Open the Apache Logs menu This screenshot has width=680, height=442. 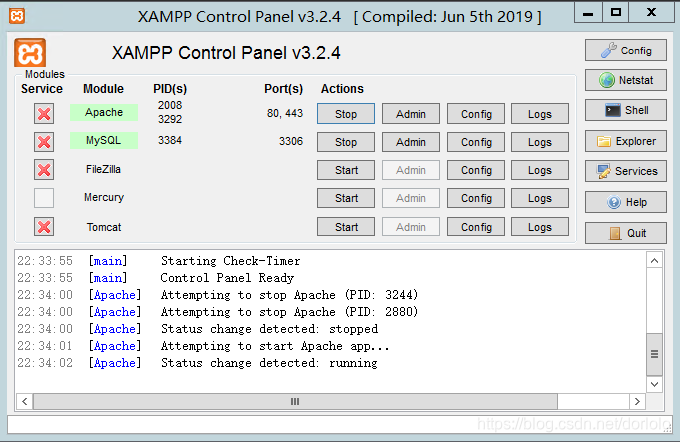click(x=540, y=114)
